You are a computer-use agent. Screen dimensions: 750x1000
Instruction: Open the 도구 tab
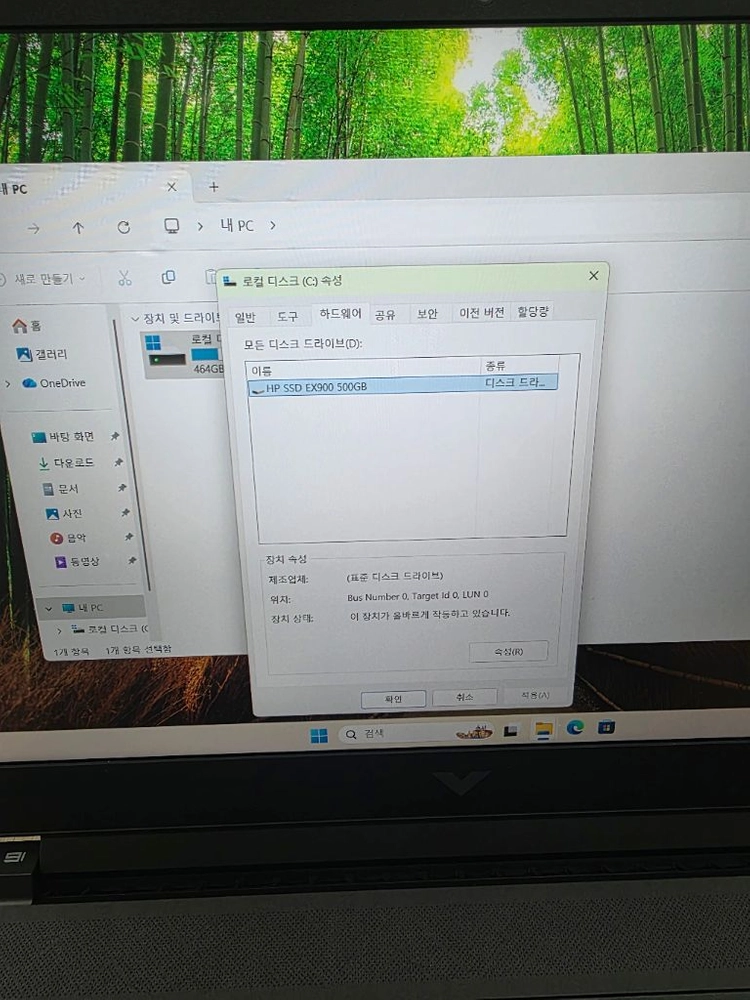click(288, 316)
